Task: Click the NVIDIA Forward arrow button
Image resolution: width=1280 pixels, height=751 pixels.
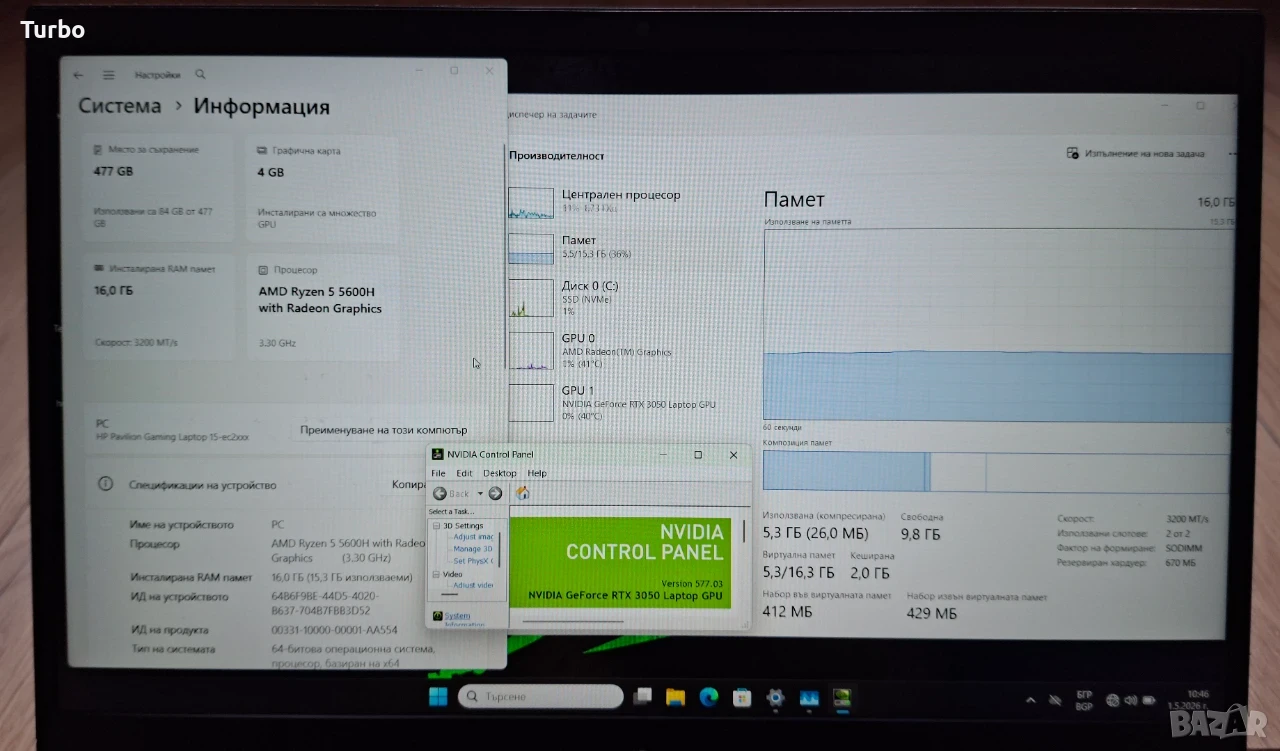Action: click(495, 493)
